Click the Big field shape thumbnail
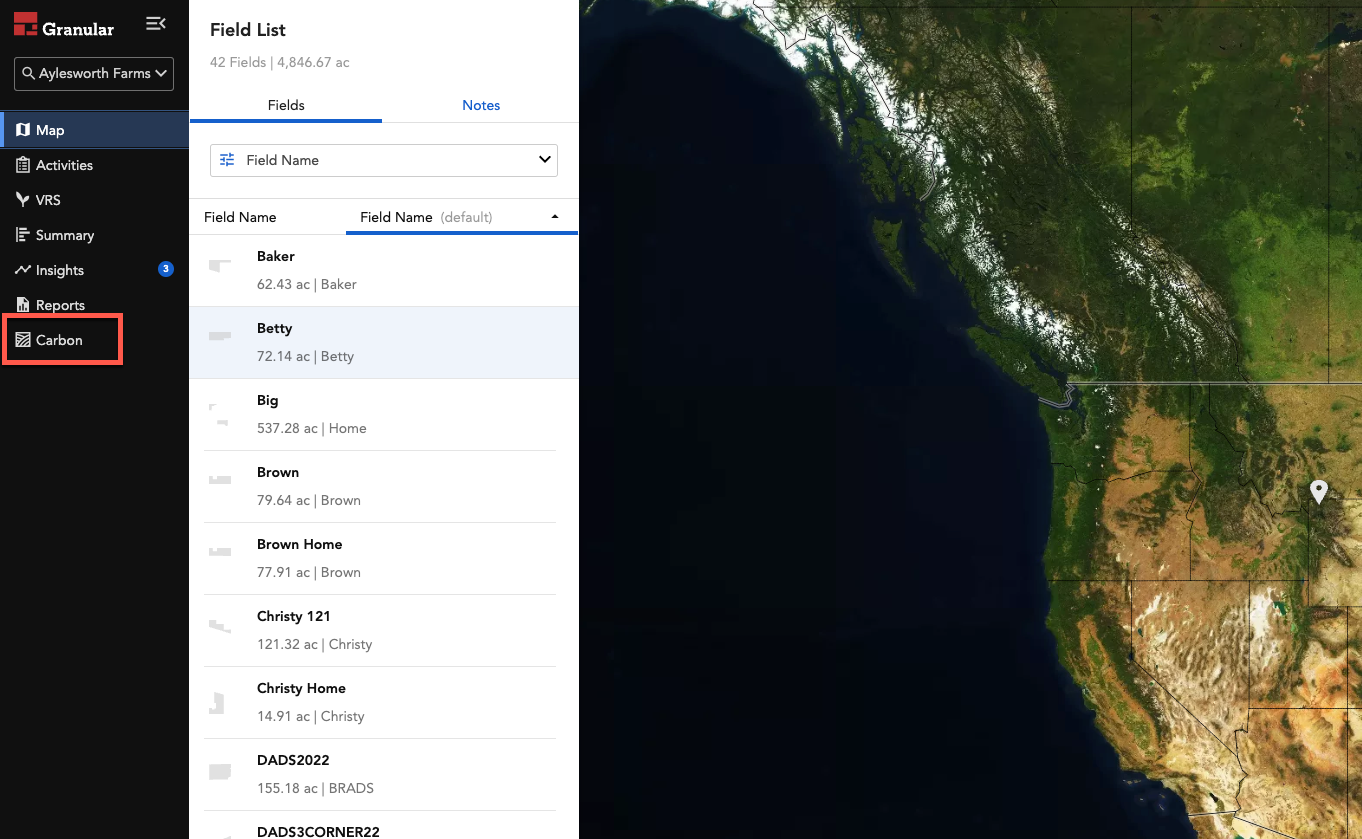Screen dimensions: 1362x839 click(219, 414)
